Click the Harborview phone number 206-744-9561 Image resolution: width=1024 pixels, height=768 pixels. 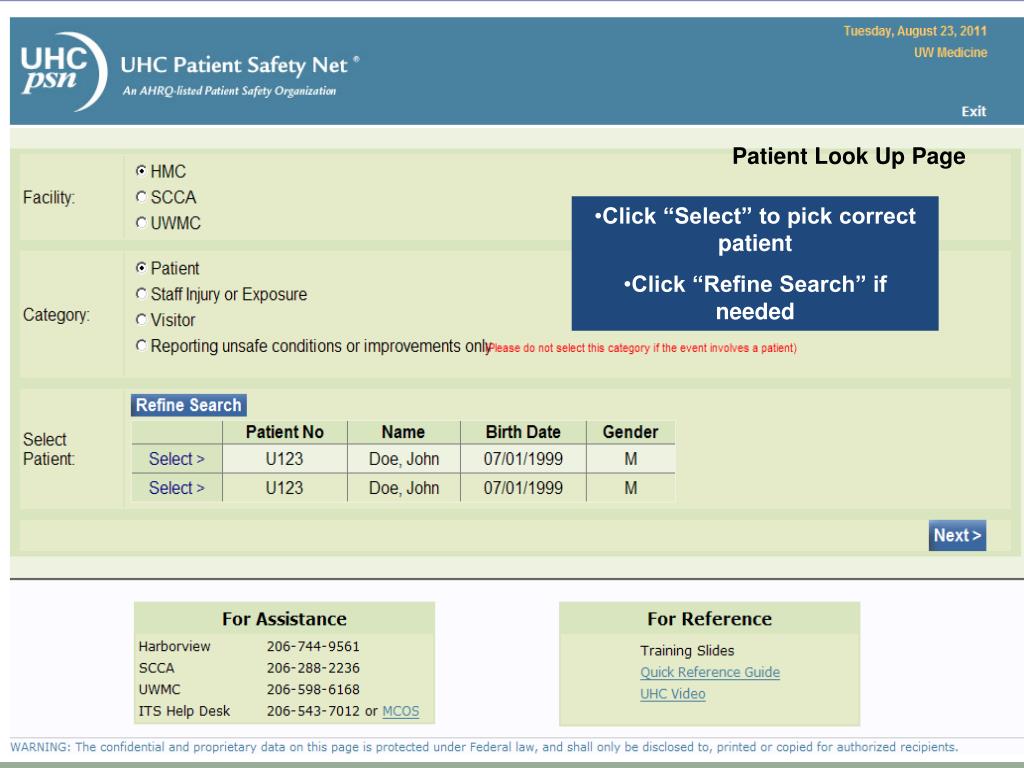point(313,647)
